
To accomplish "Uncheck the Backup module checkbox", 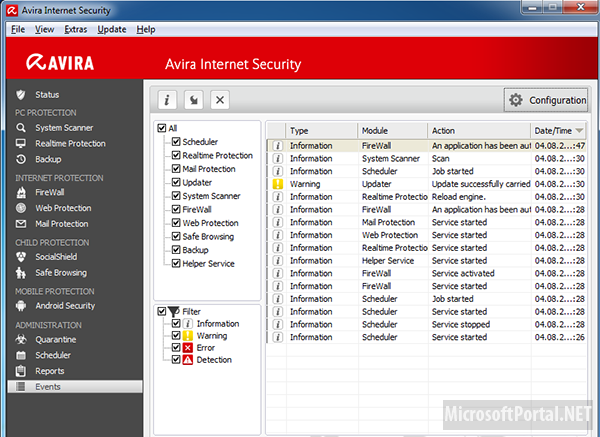I will (x=176, y=250).
